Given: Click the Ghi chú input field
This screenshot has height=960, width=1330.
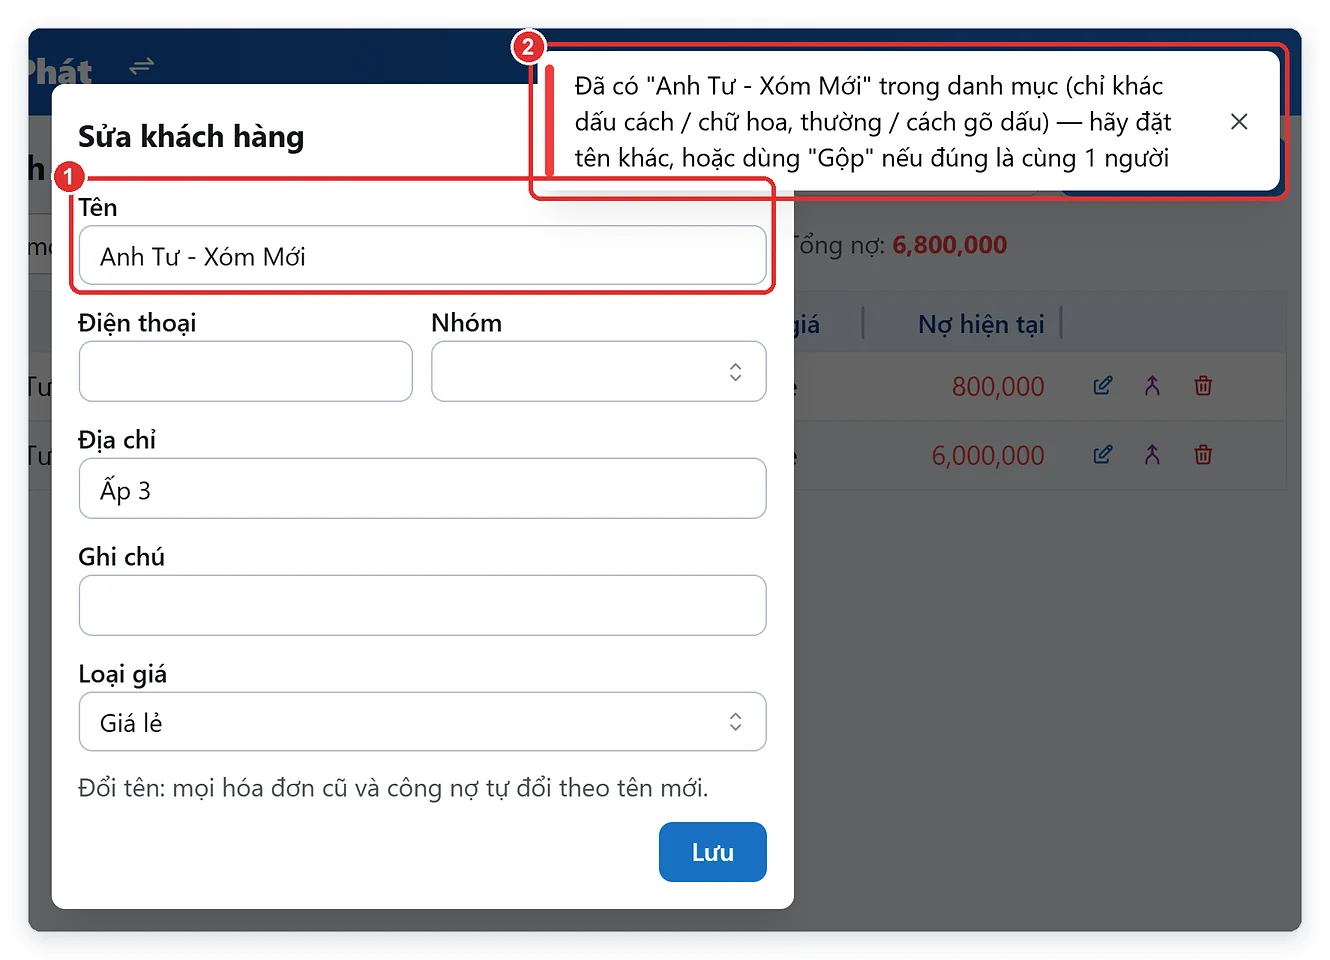Looking at the screenshot, I should pos(423,606).
